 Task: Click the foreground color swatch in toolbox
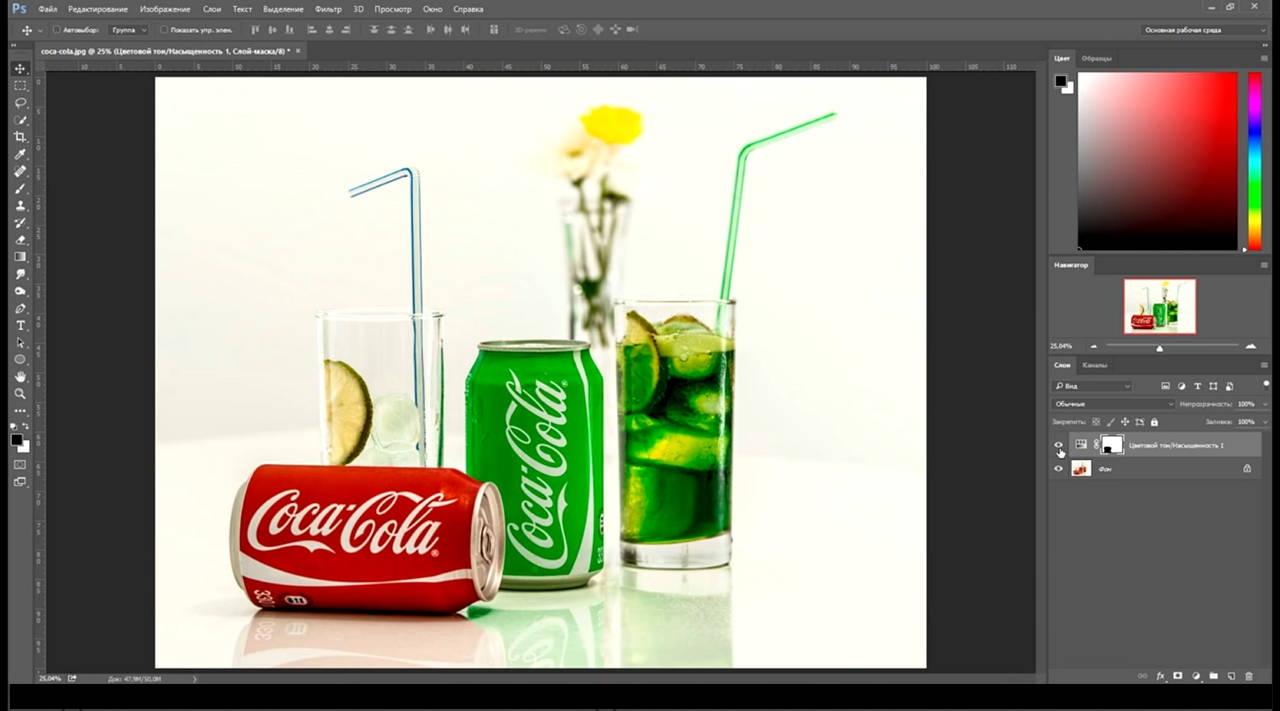[16, 439]
